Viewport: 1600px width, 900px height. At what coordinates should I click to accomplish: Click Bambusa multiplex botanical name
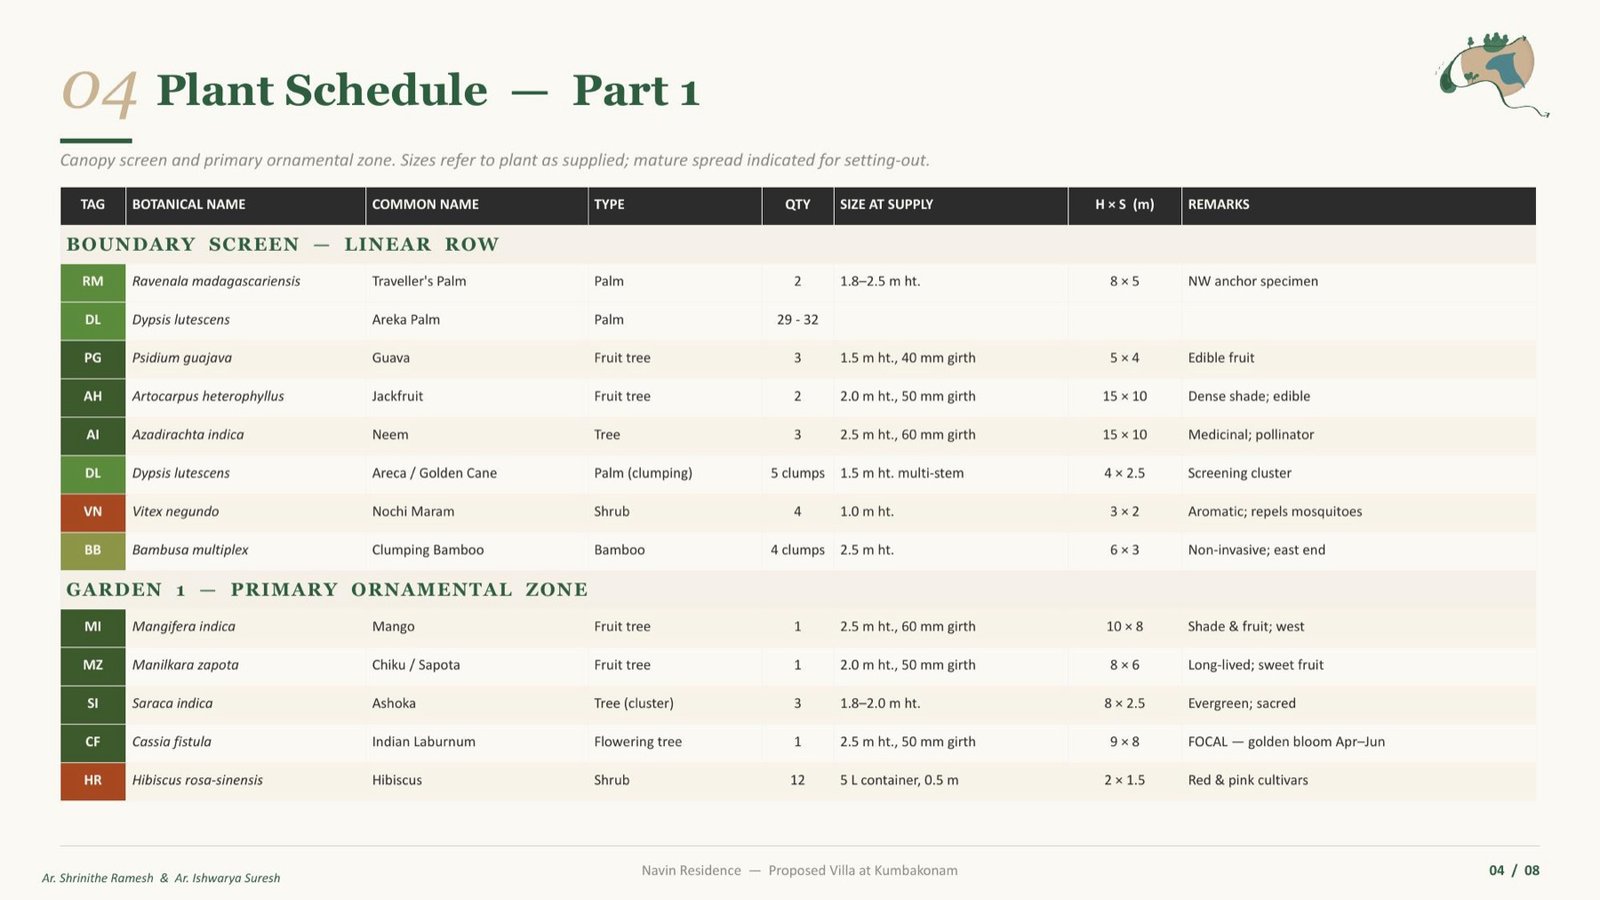pos(190,550)
